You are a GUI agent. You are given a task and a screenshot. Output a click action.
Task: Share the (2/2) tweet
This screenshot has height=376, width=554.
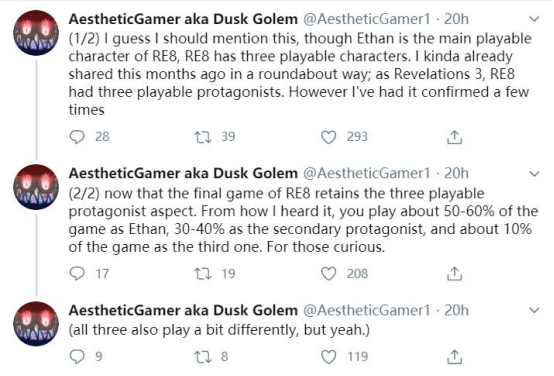[x=454, y=274]
